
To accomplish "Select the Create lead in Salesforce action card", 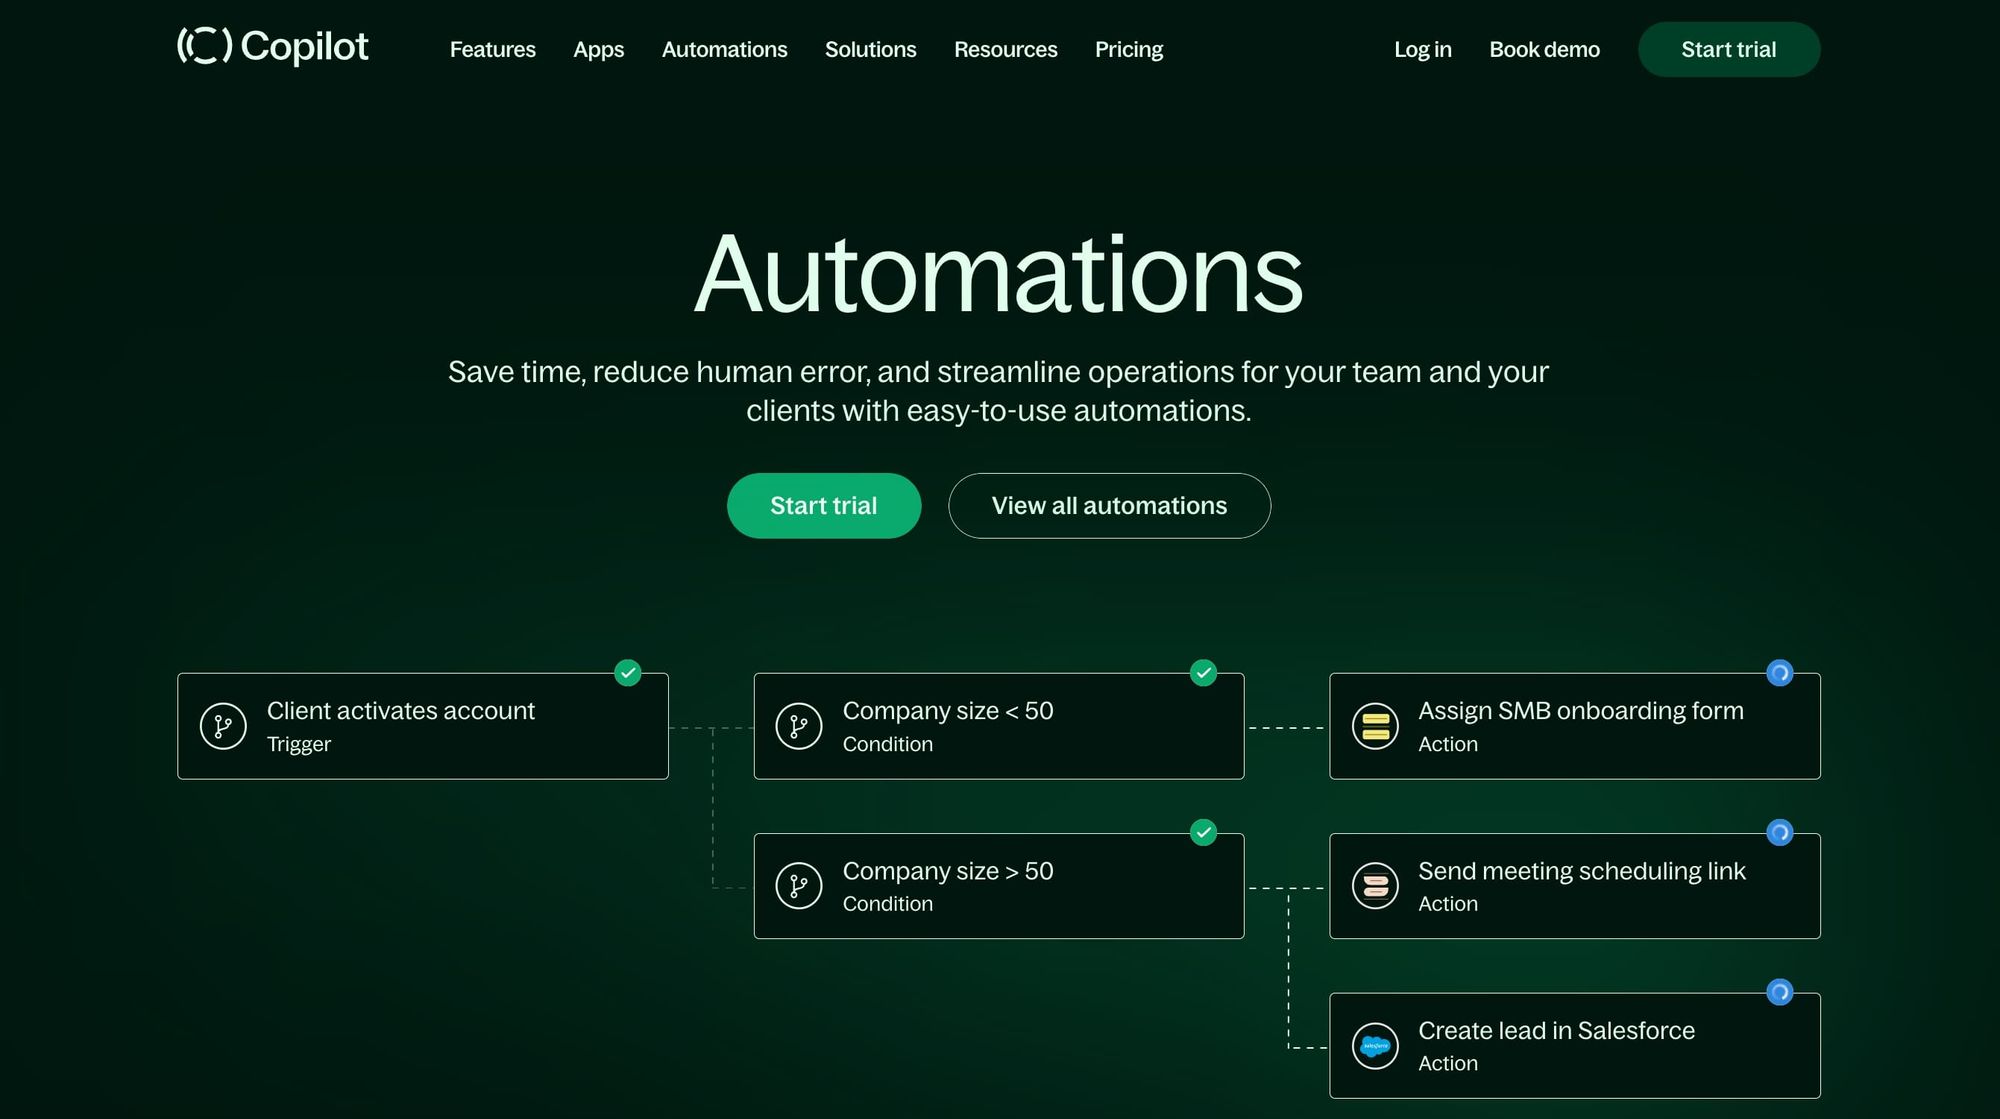I will pyautogui.click(x=1574, y=1046).
